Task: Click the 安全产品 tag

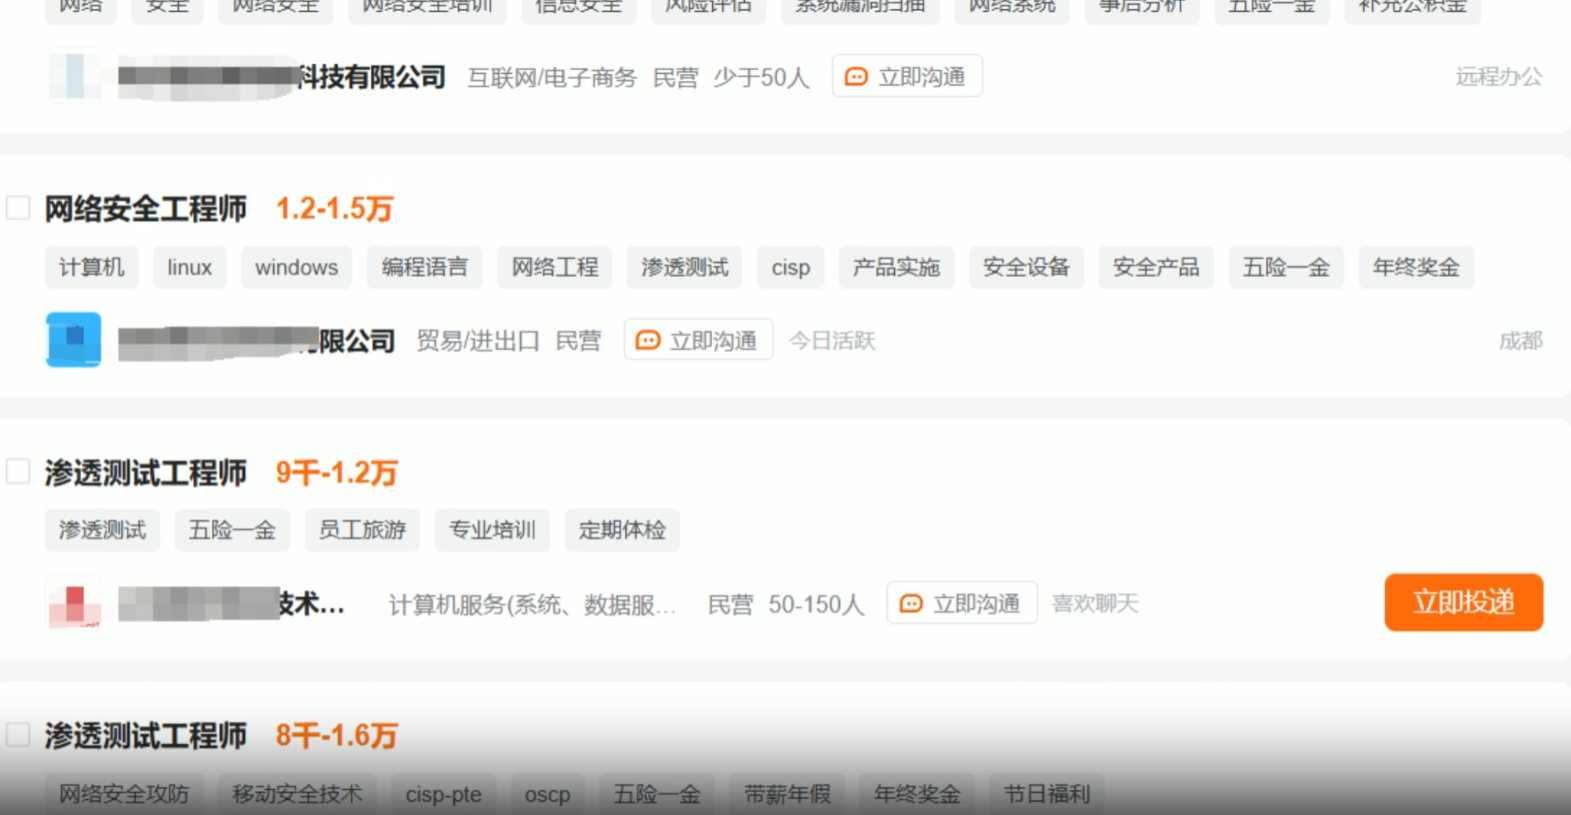Action: [x=1156, y=267]
